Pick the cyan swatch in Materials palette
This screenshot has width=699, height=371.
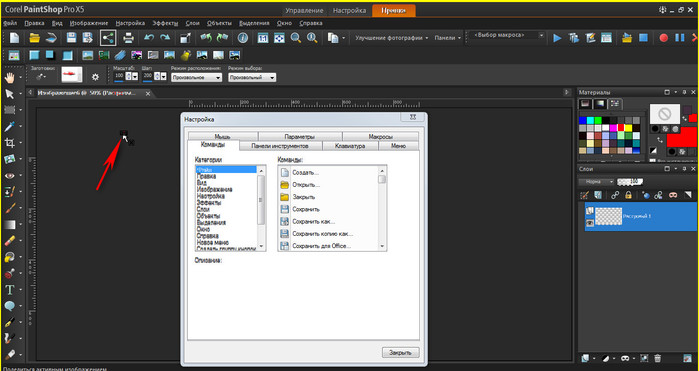[x=590, y=120]
